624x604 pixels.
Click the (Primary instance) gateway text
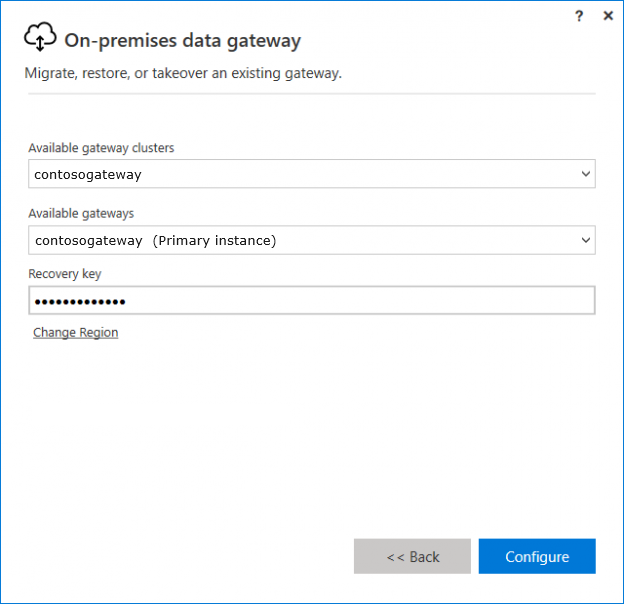214,240
